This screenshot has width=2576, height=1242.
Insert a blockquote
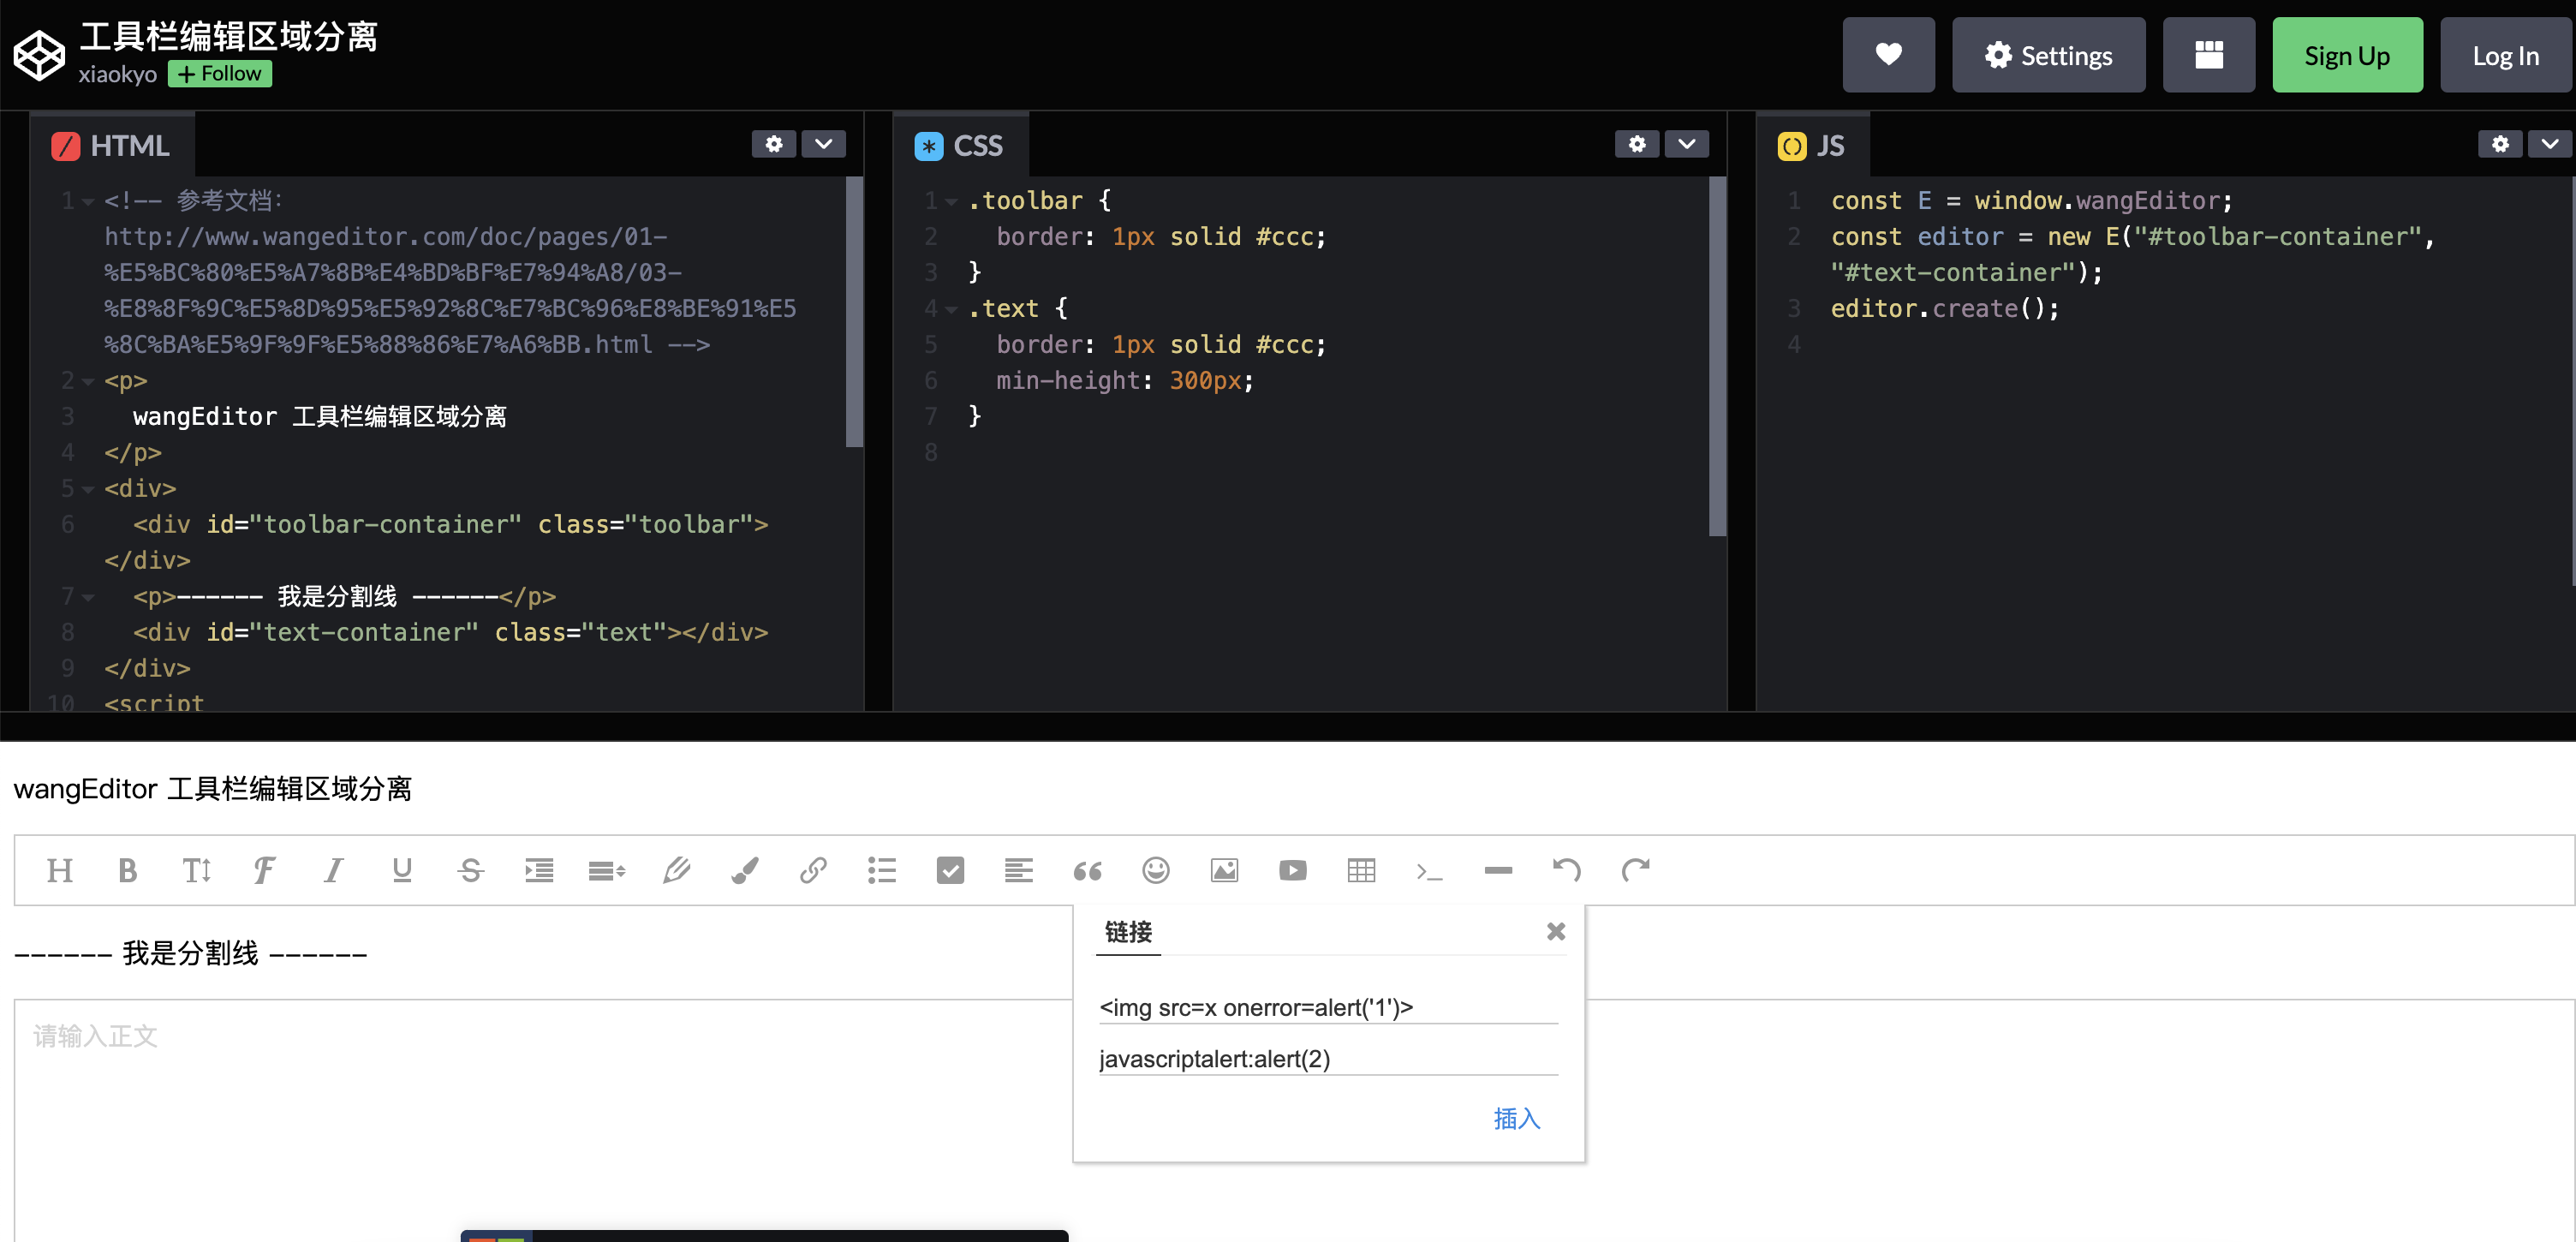tap(1087, 870)
